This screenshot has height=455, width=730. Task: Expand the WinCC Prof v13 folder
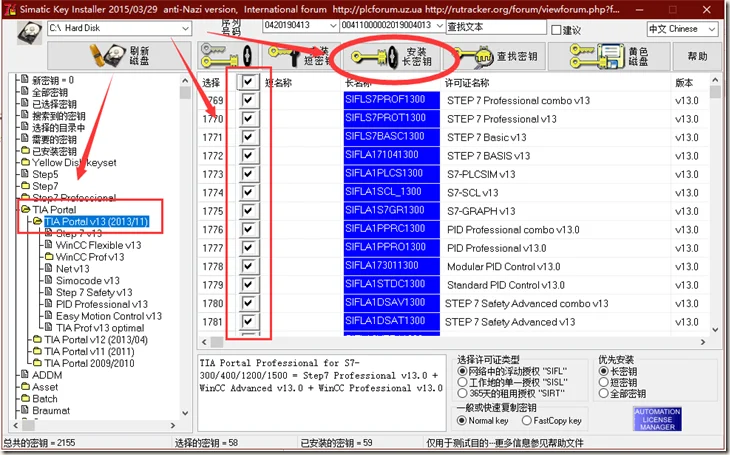pos(90,257)
